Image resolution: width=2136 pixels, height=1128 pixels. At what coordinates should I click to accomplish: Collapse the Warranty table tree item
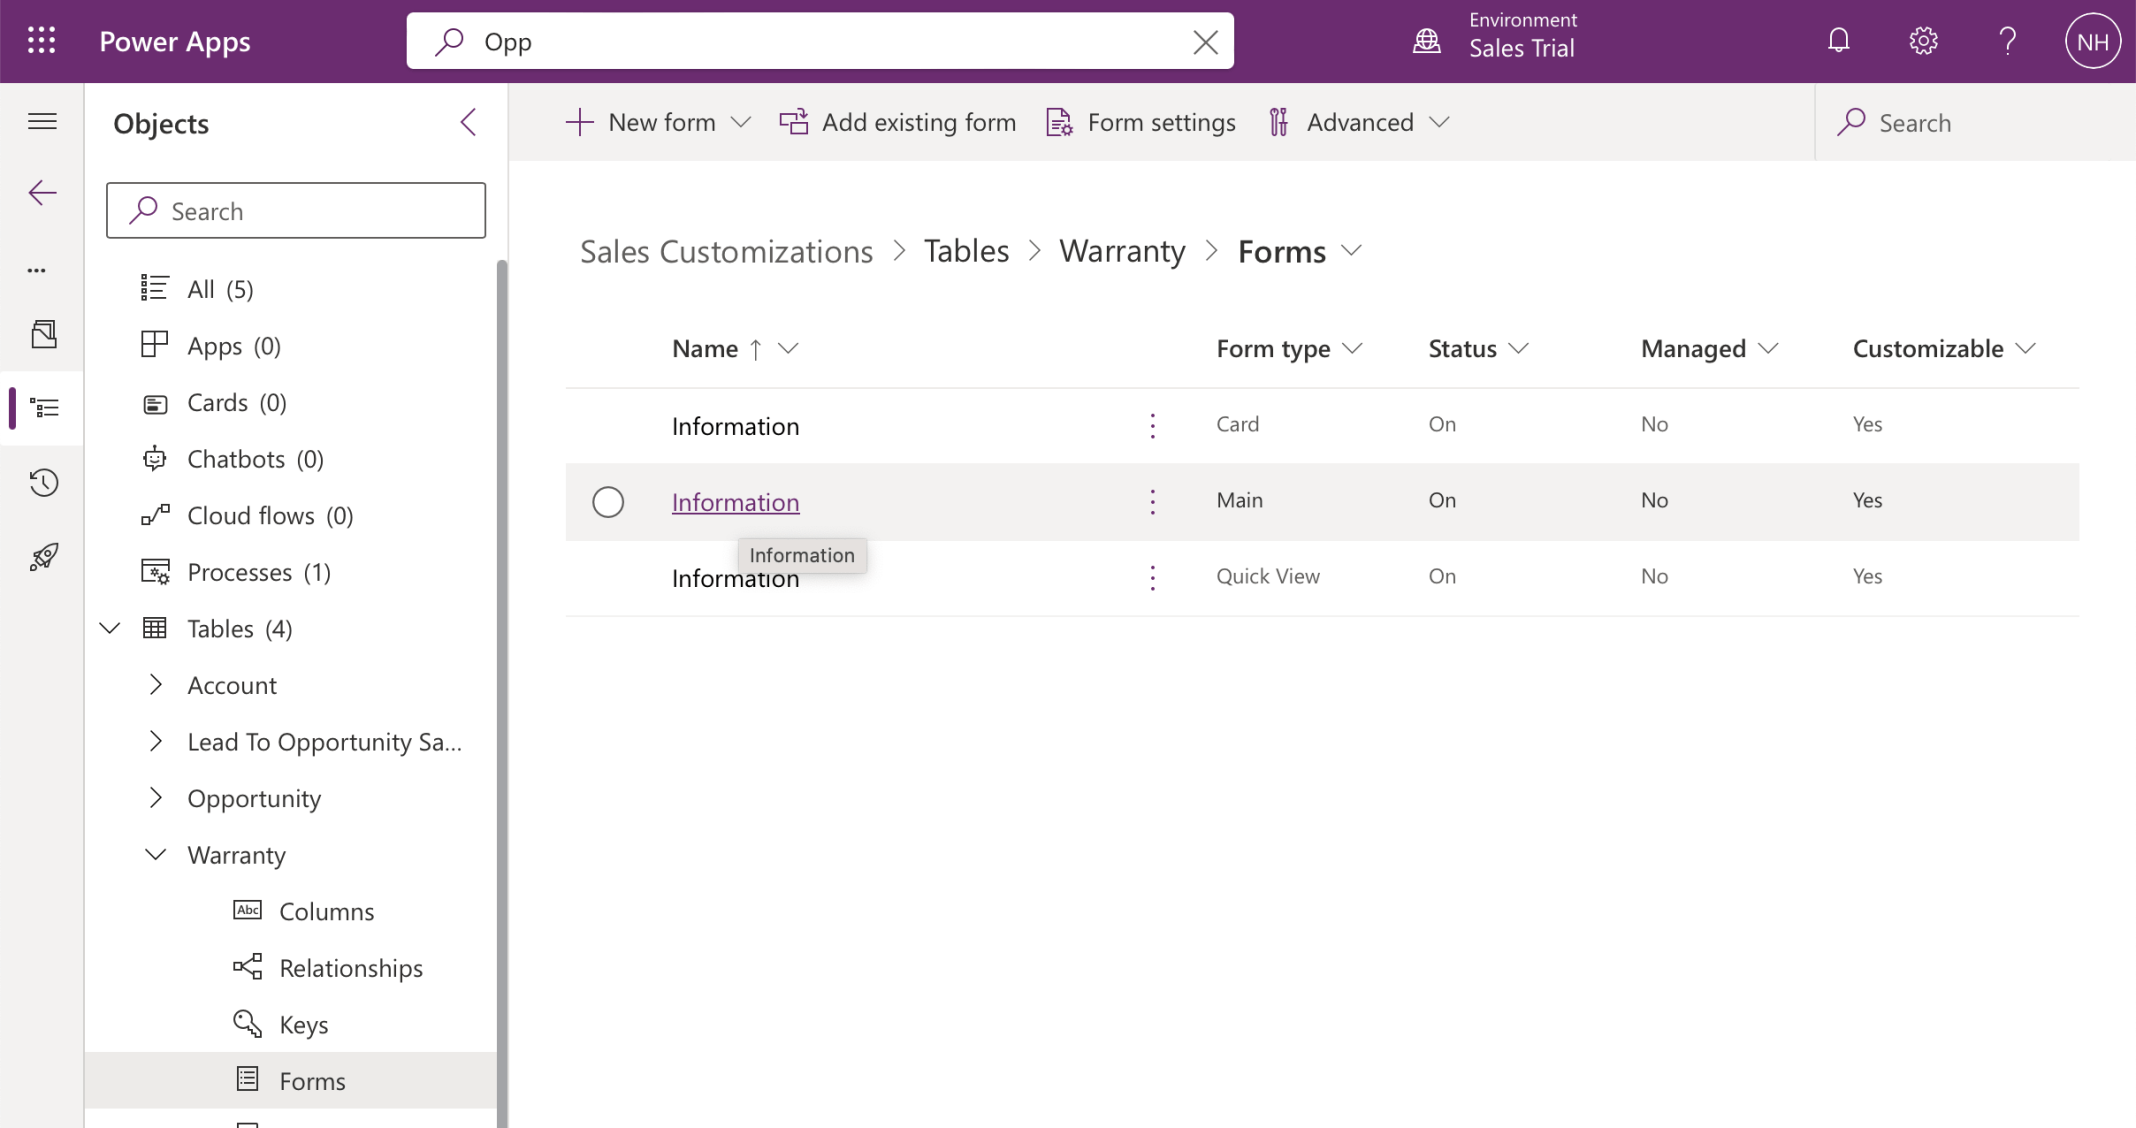coord(155,854)
